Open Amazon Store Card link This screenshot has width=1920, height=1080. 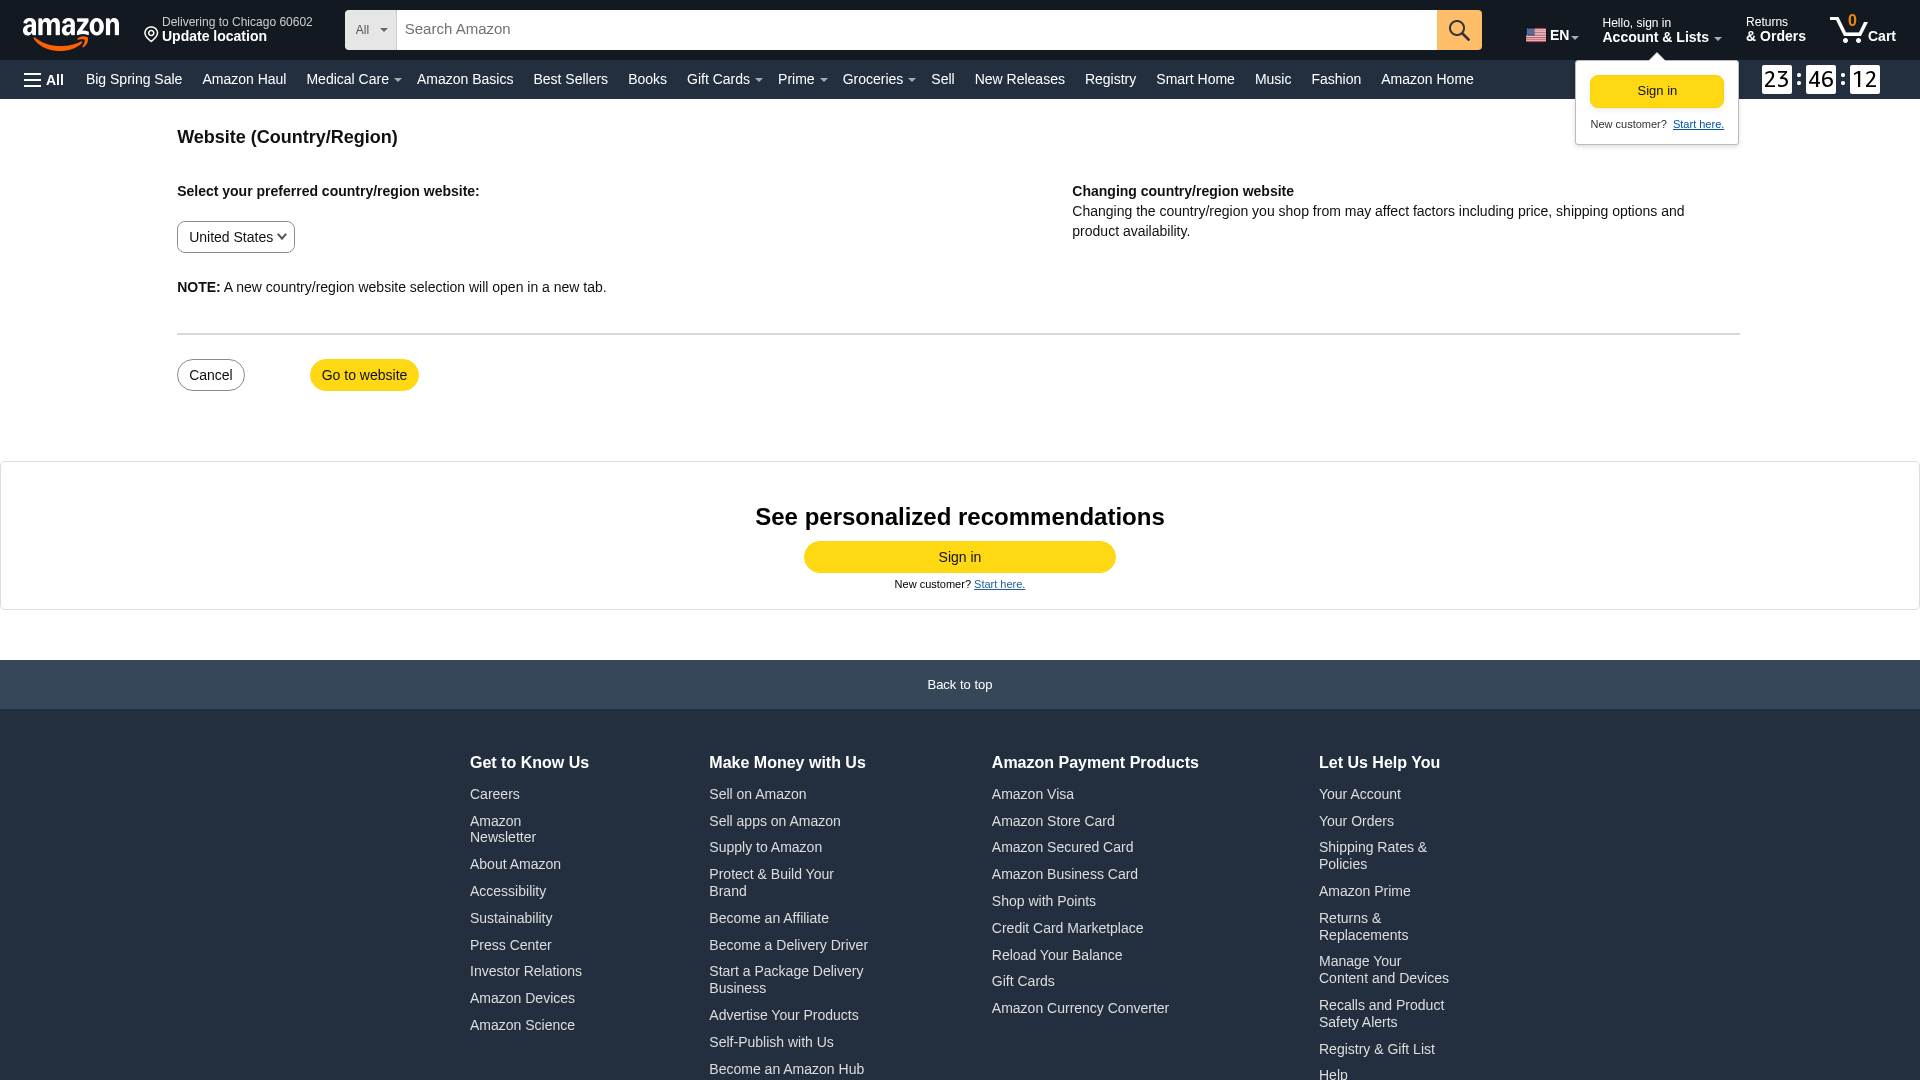point(1053,821)
